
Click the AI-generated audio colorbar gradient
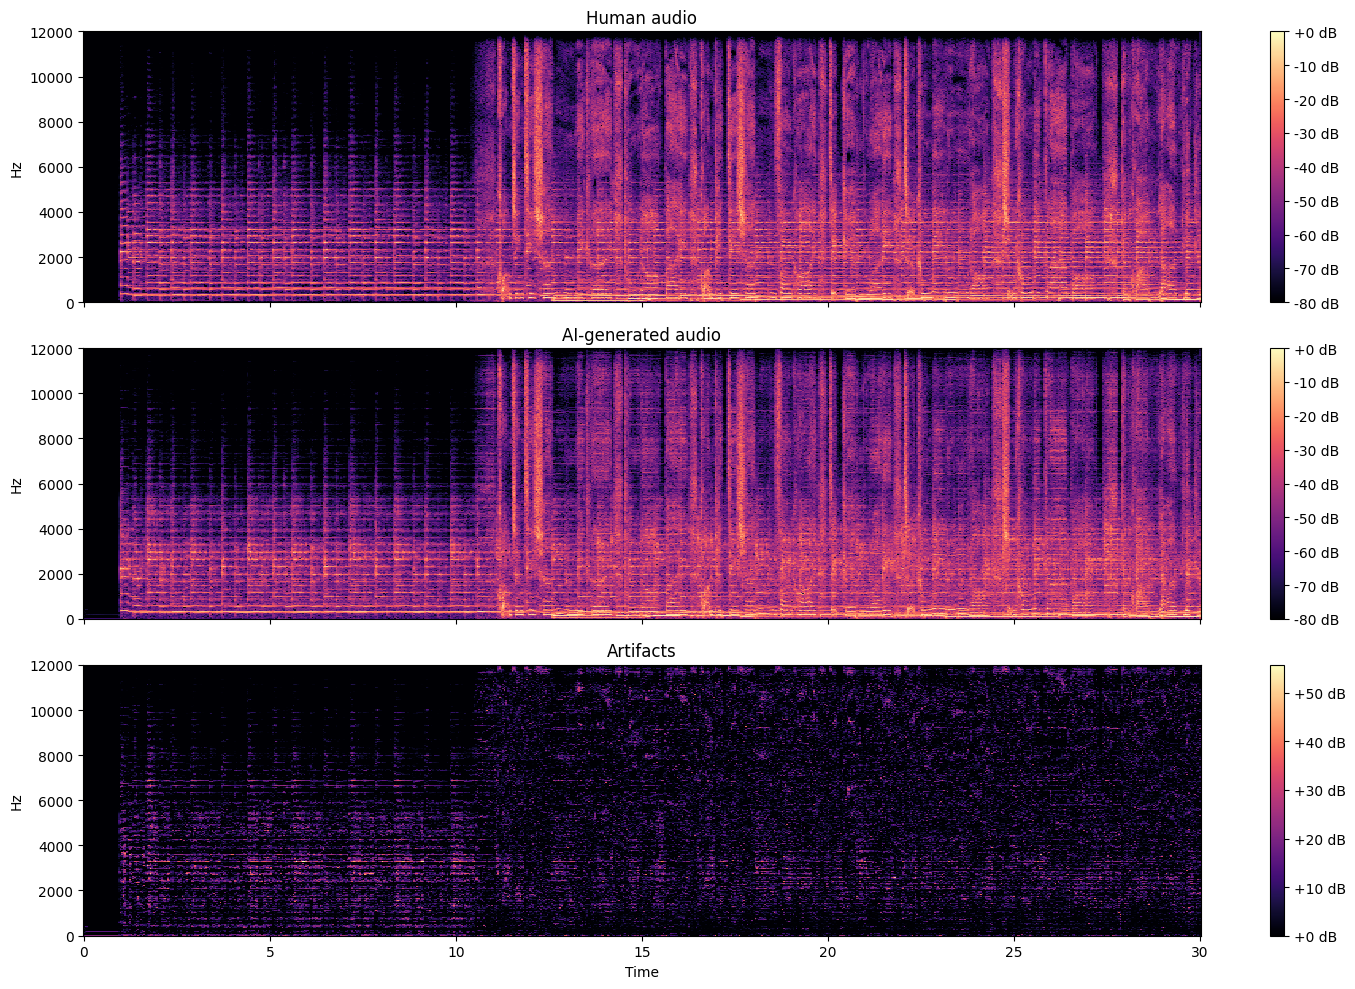1277,484
